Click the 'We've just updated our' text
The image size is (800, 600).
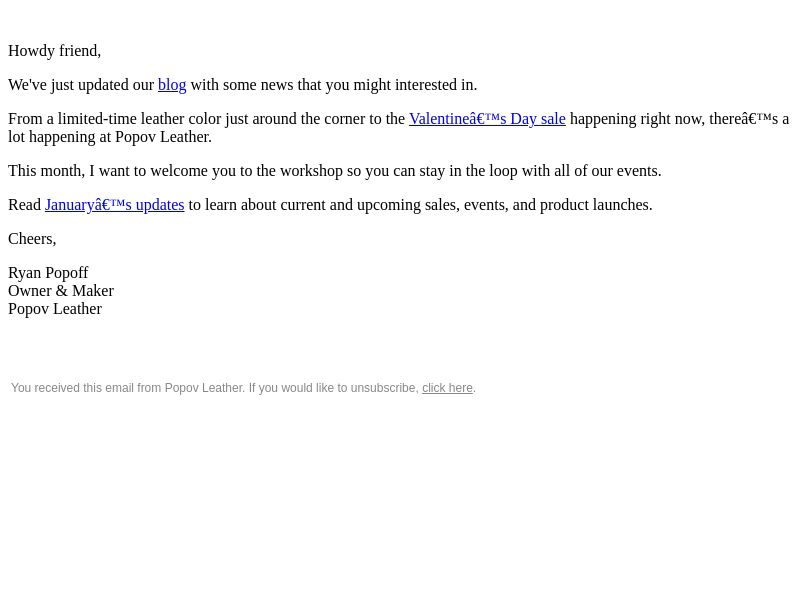tap(81, 85)
